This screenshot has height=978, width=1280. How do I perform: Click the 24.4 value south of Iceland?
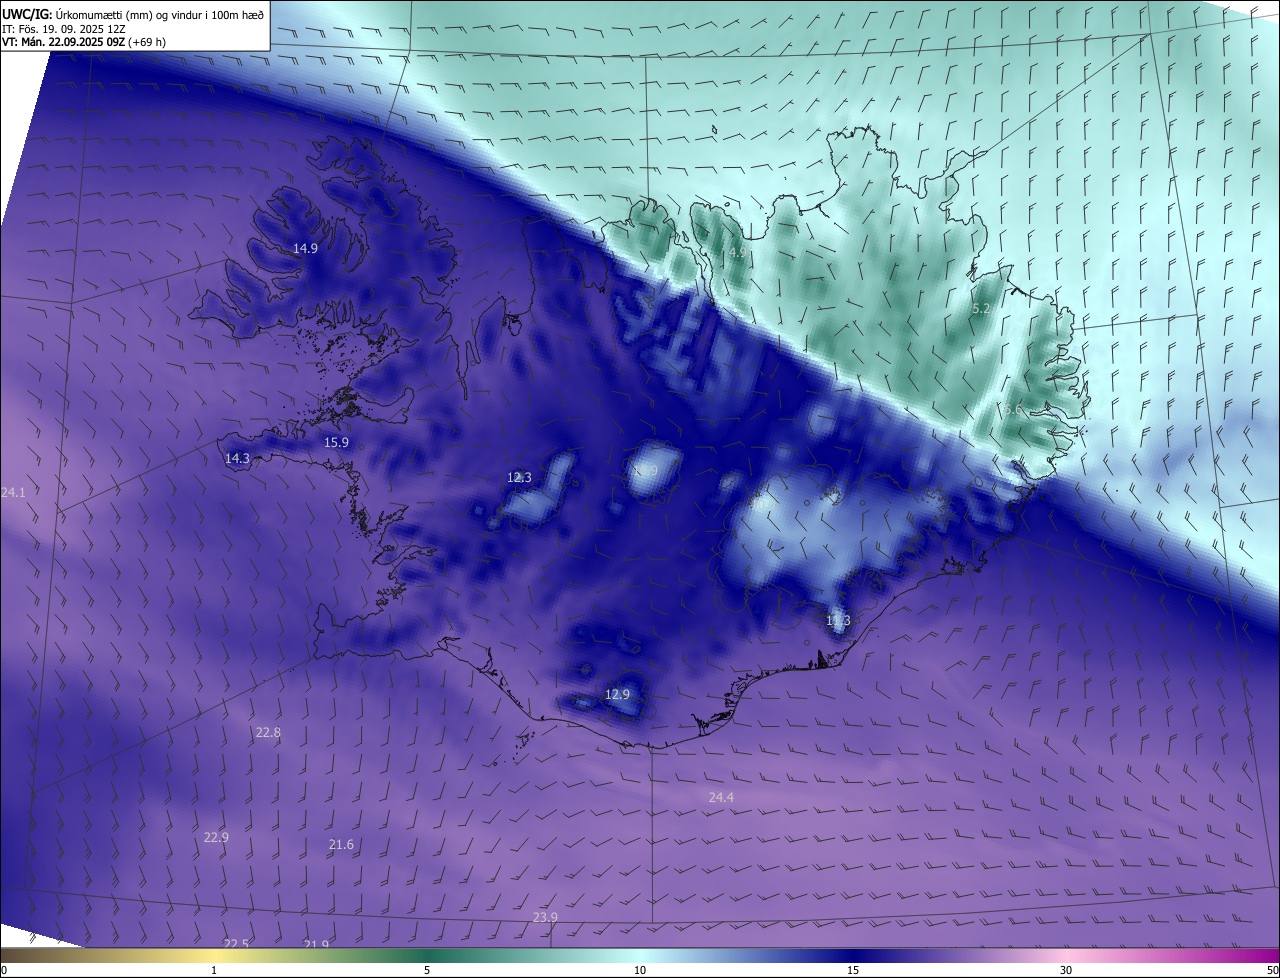pyautogui.click(x=721, y=797)
